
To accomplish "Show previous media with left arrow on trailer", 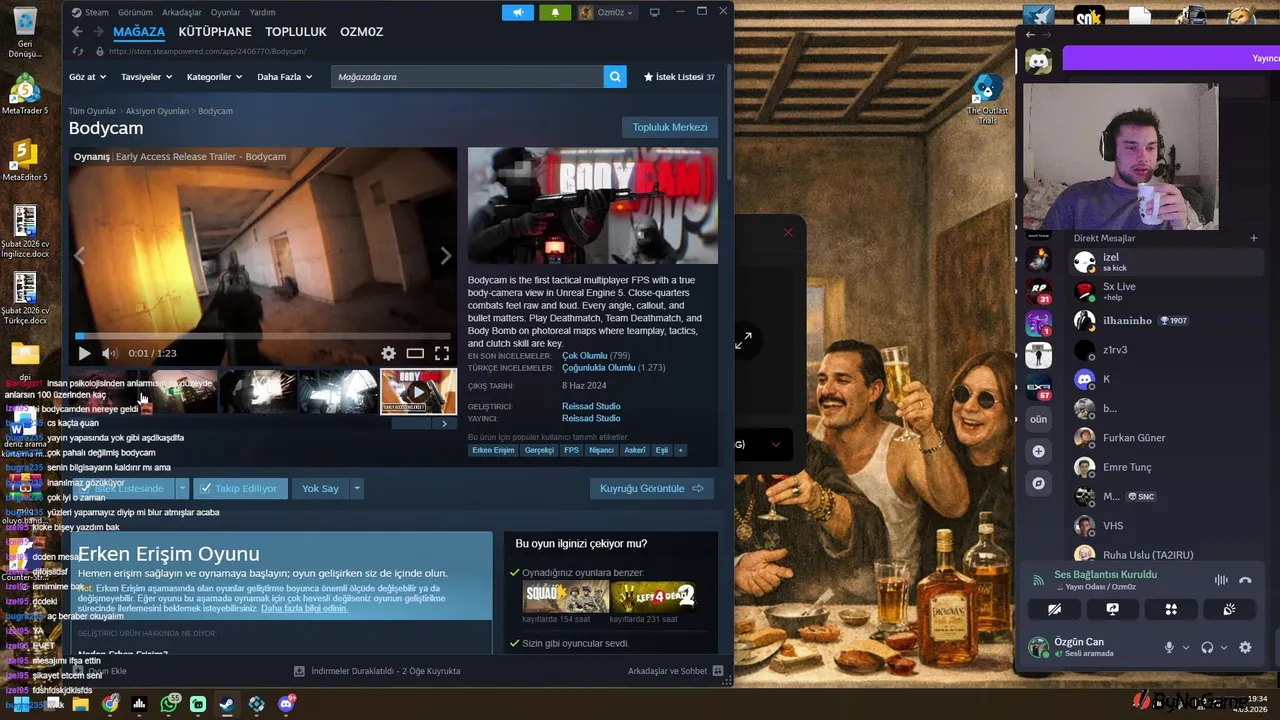I will click(x=80, y=256).
